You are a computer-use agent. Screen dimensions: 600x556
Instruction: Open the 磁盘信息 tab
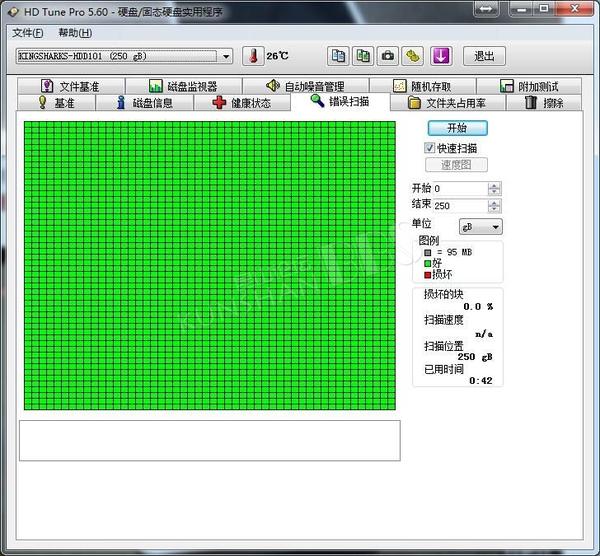click(x=145, y=103)
